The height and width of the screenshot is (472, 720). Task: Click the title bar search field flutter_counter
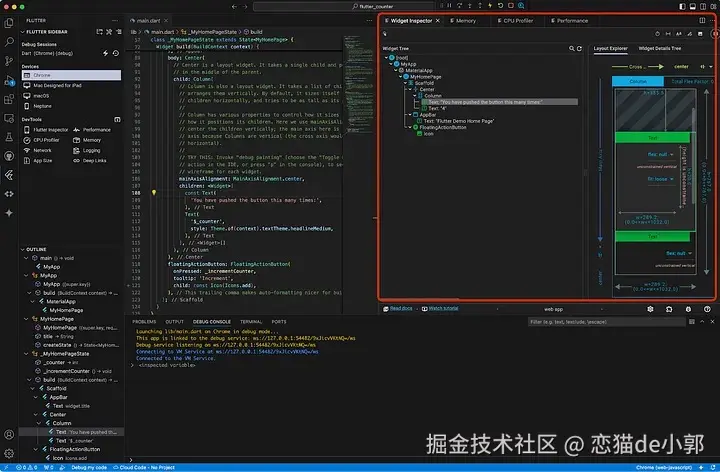pos(343,6)
